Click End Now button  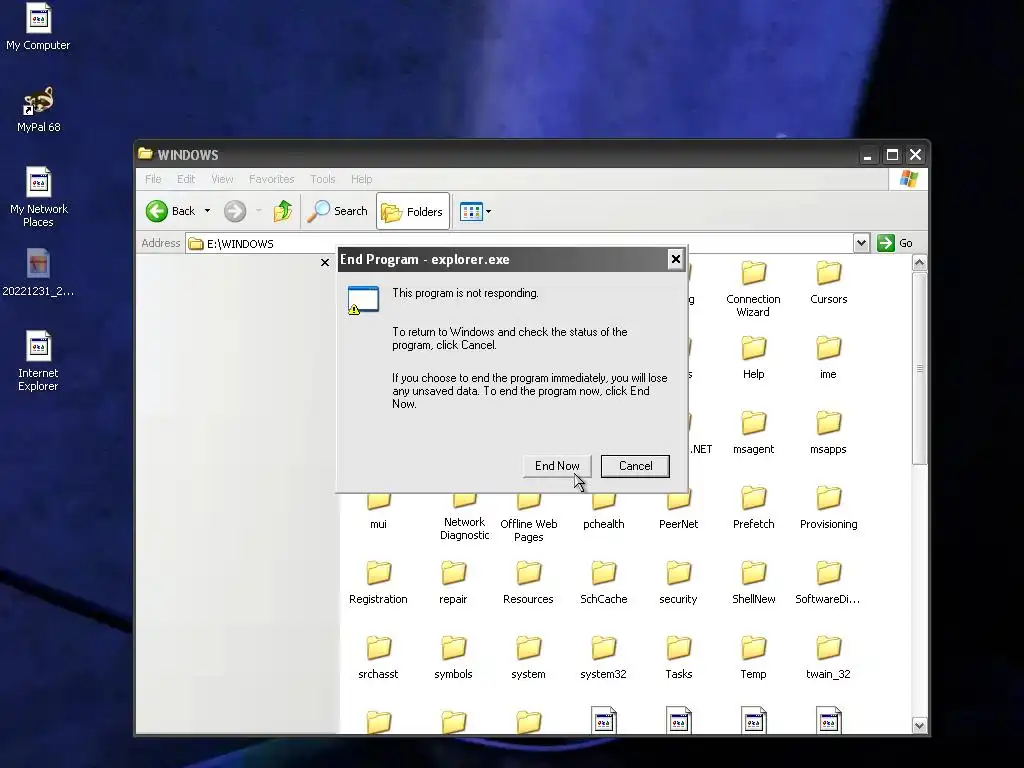[x=557, y=466]
